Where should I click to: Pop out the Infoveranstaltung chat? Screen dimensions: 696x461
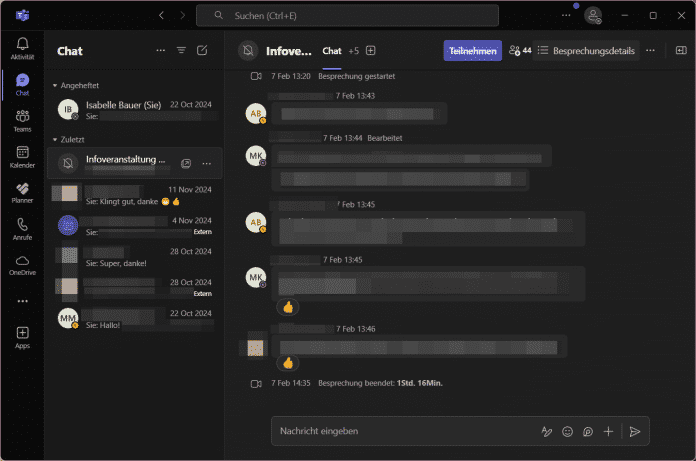(x=186, y=164)
